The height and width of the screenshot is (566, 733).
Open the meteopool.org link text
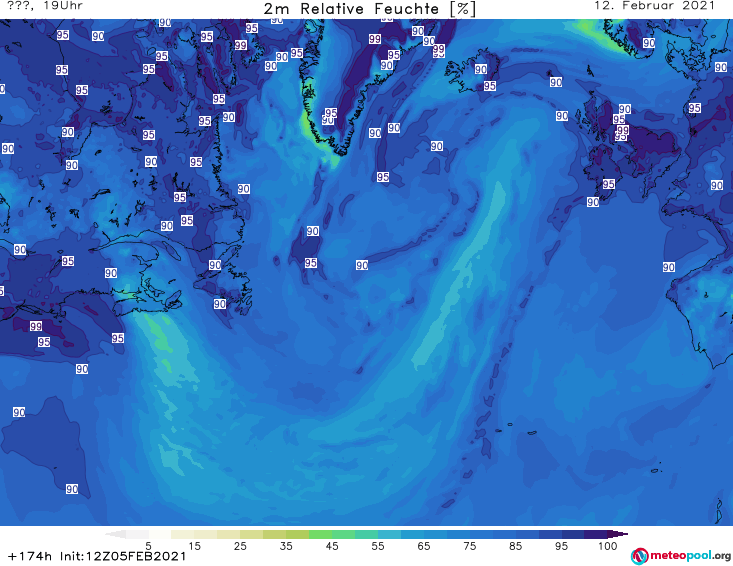(x=690, y=556)
